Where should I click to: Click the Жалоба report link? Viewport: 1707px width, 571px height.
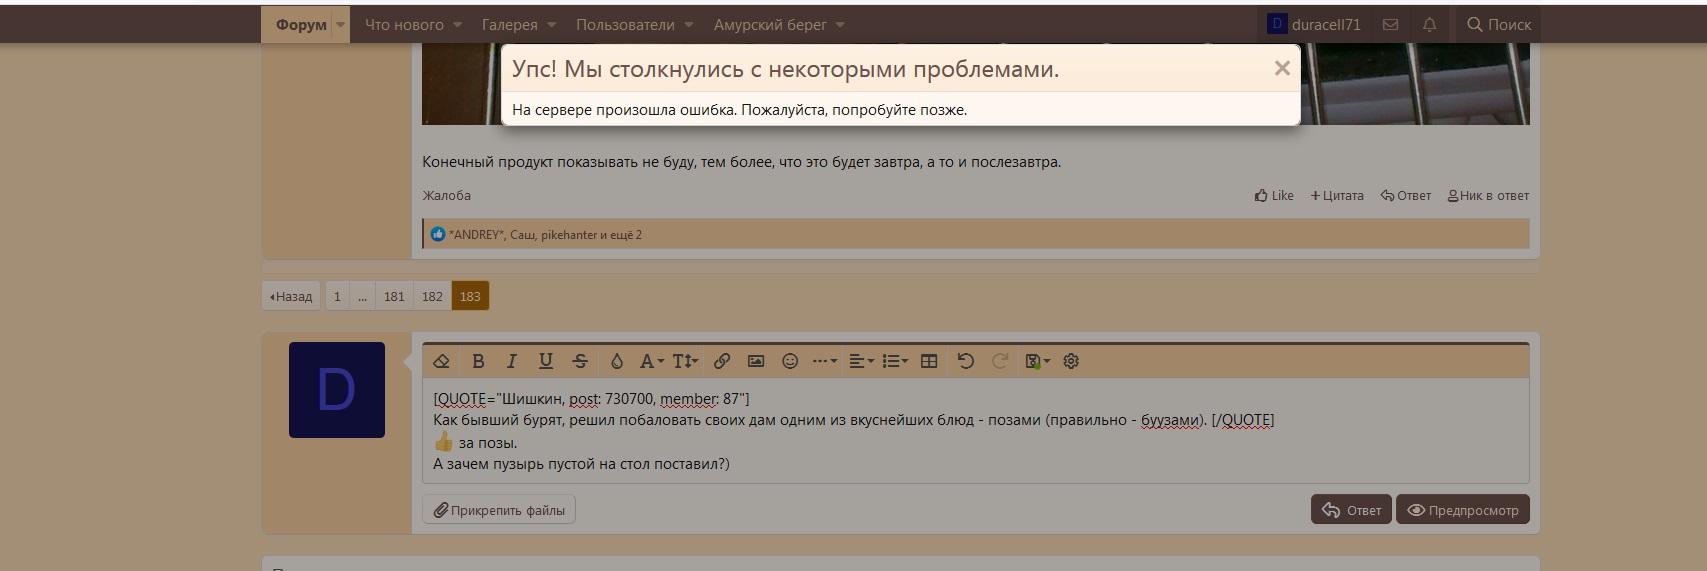pyautogui.click(x=446, y=195)
